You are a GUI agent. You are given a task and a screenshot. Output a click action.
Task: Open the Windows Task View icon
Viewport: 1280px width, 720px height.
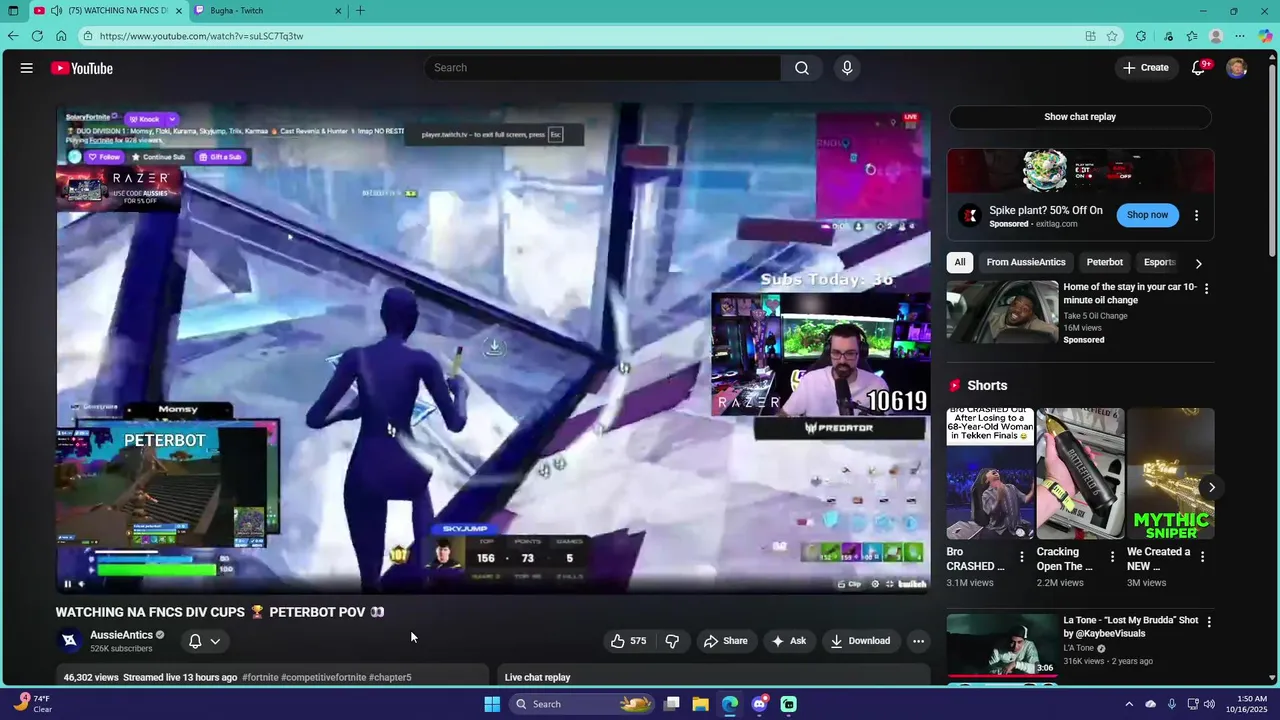click(672, 704)
